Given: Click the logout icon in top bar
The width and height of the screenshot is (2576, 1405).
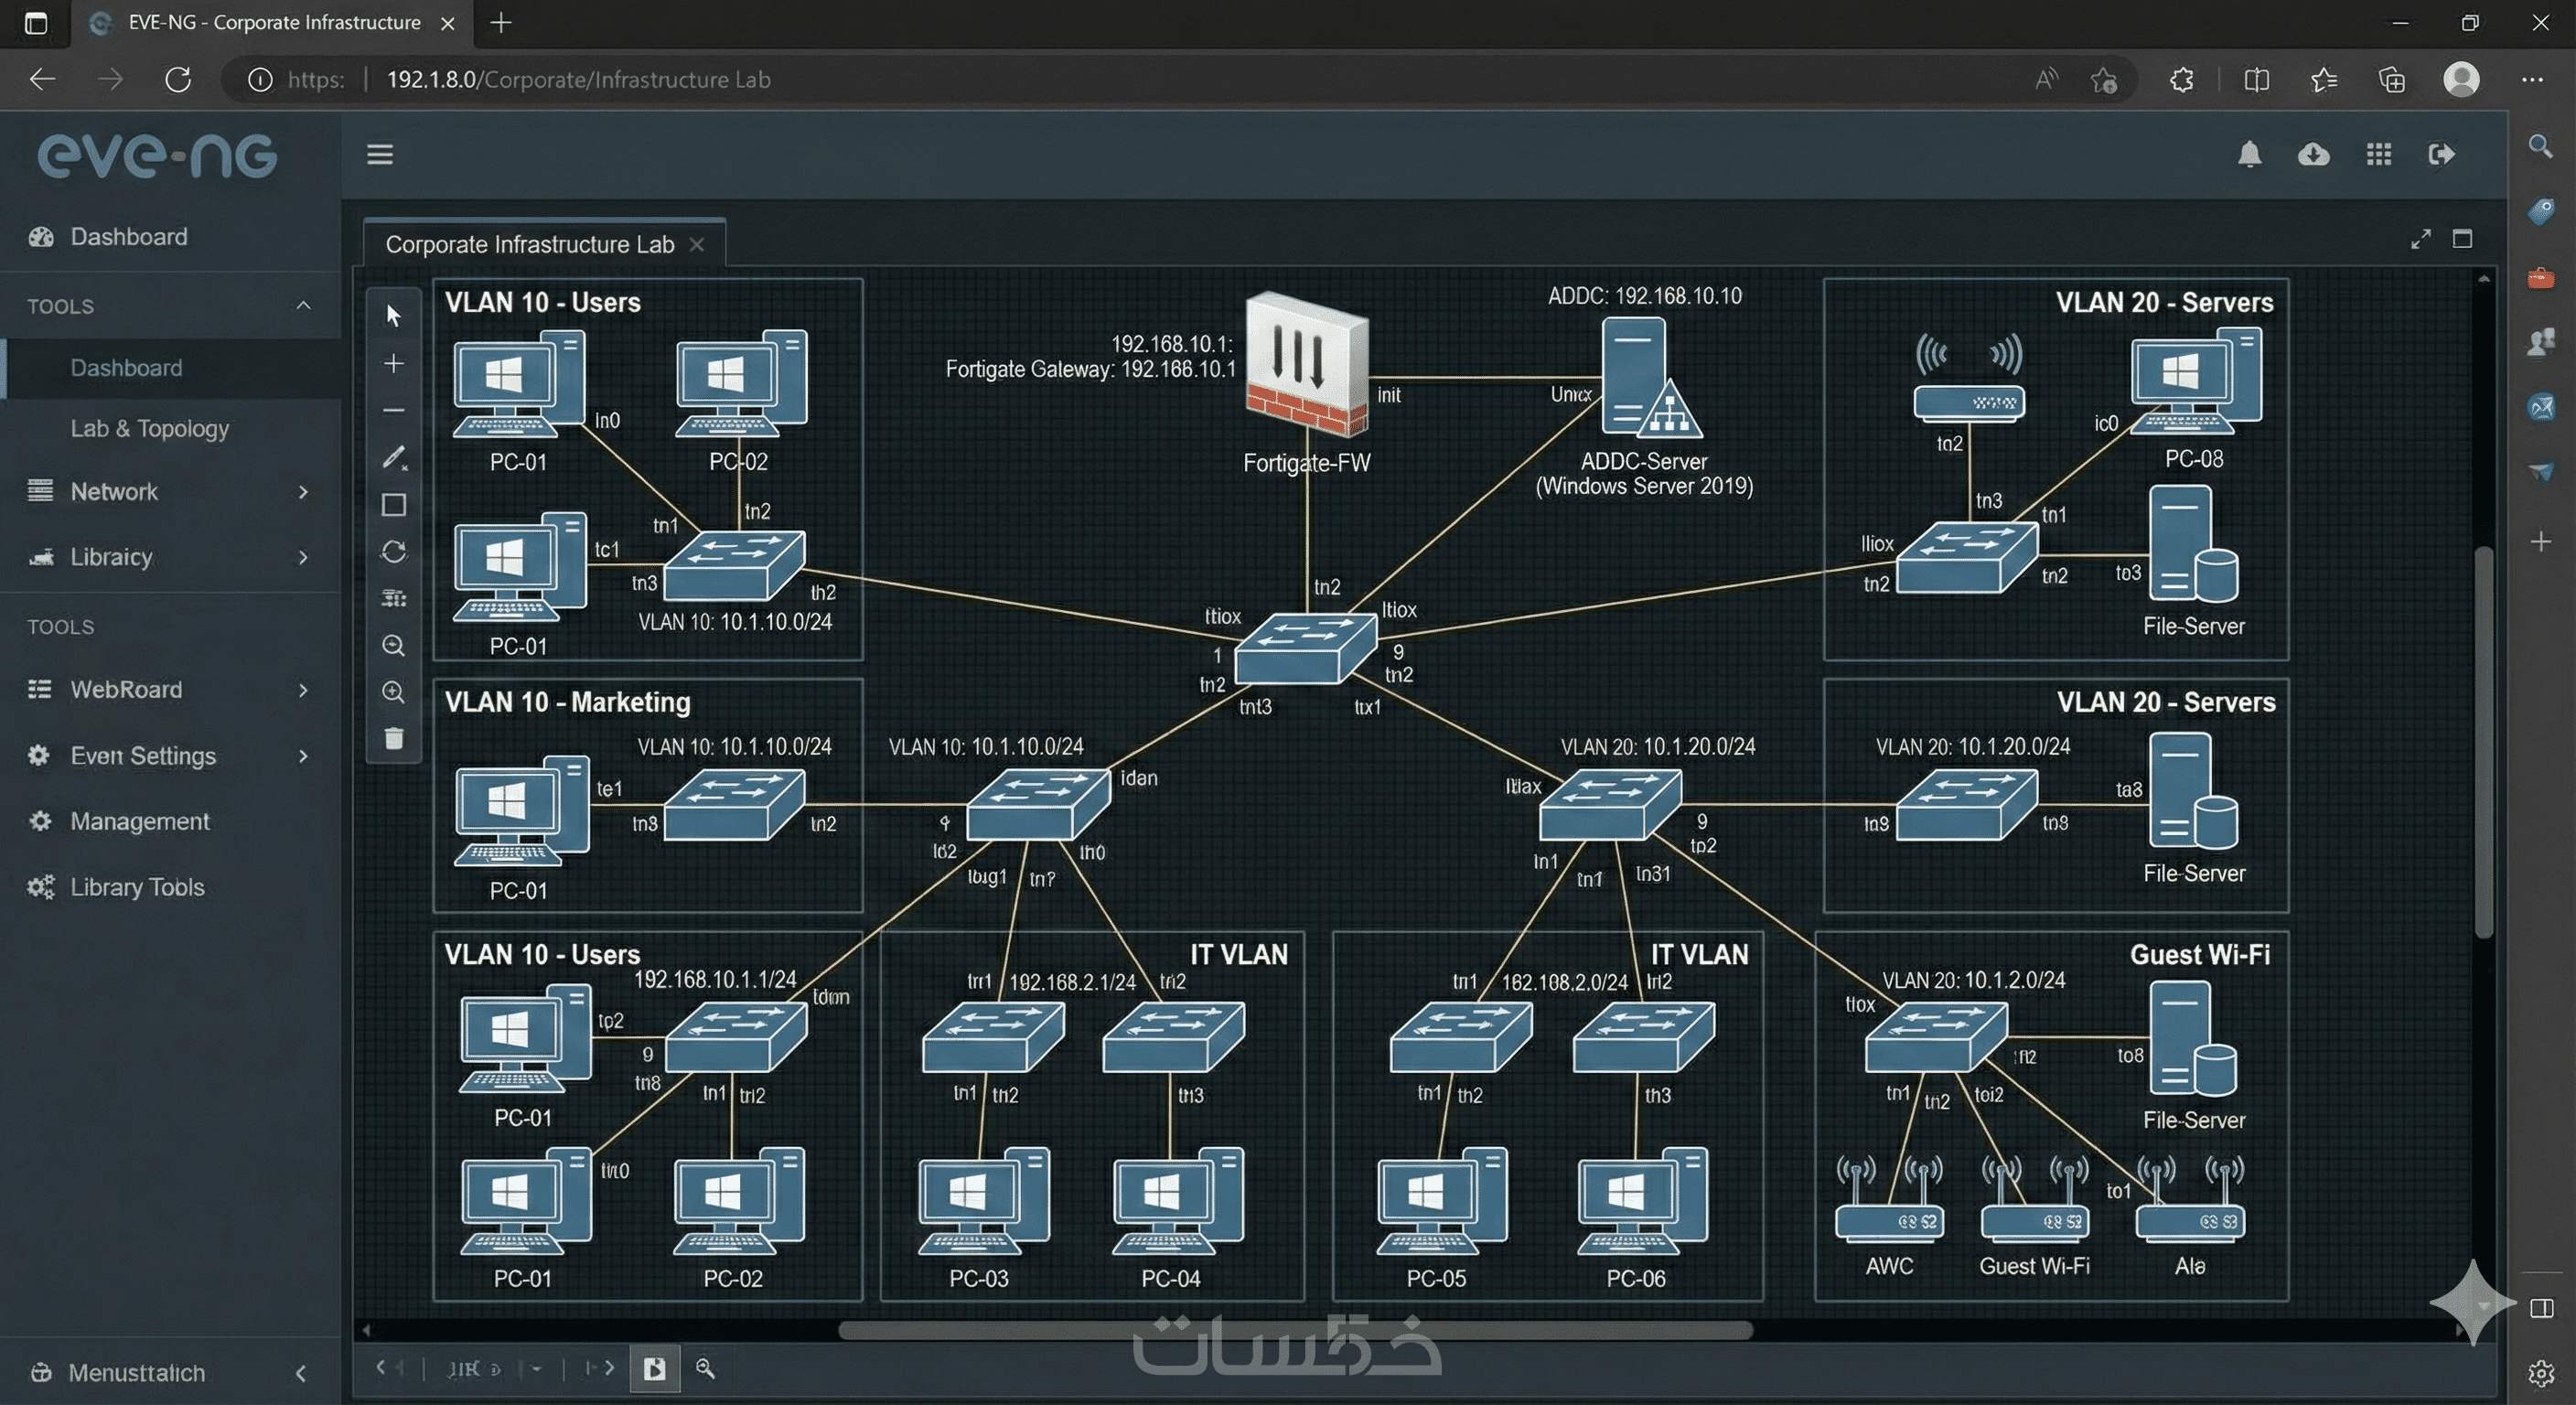Looking at the screenshot, I should pos(2441,154).
